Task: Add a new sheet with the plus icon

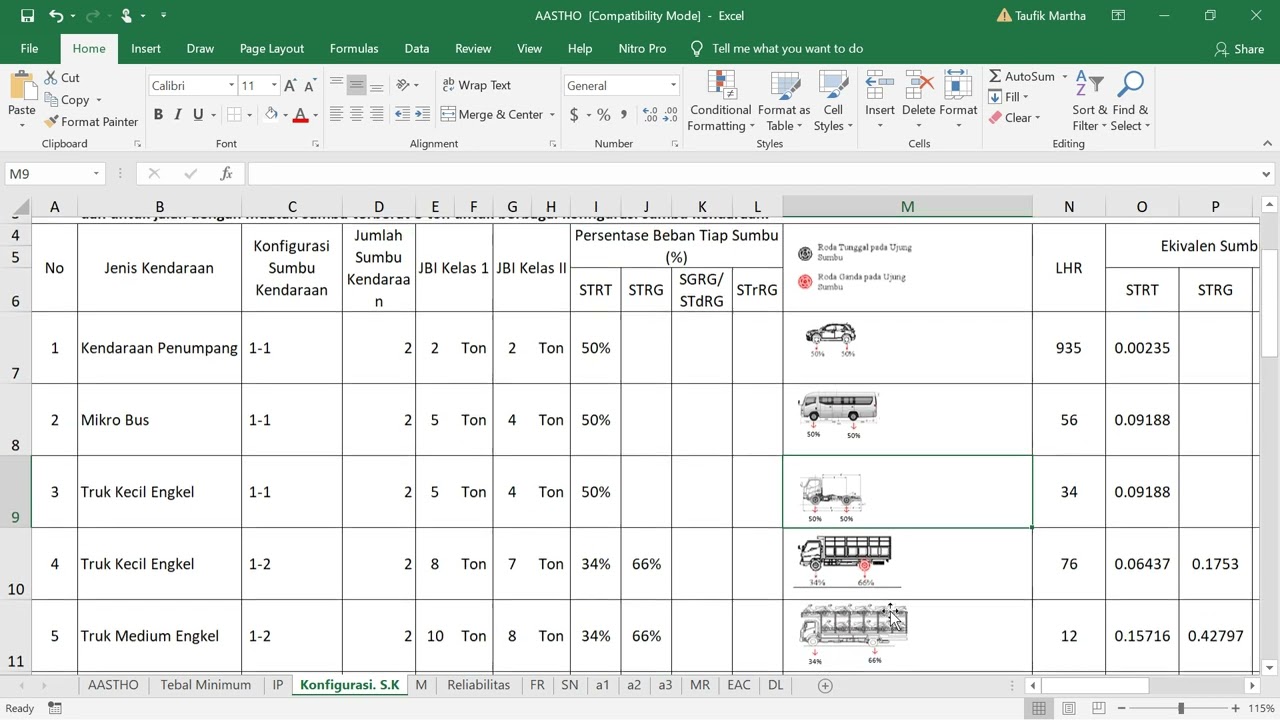Action: (825, 685)
